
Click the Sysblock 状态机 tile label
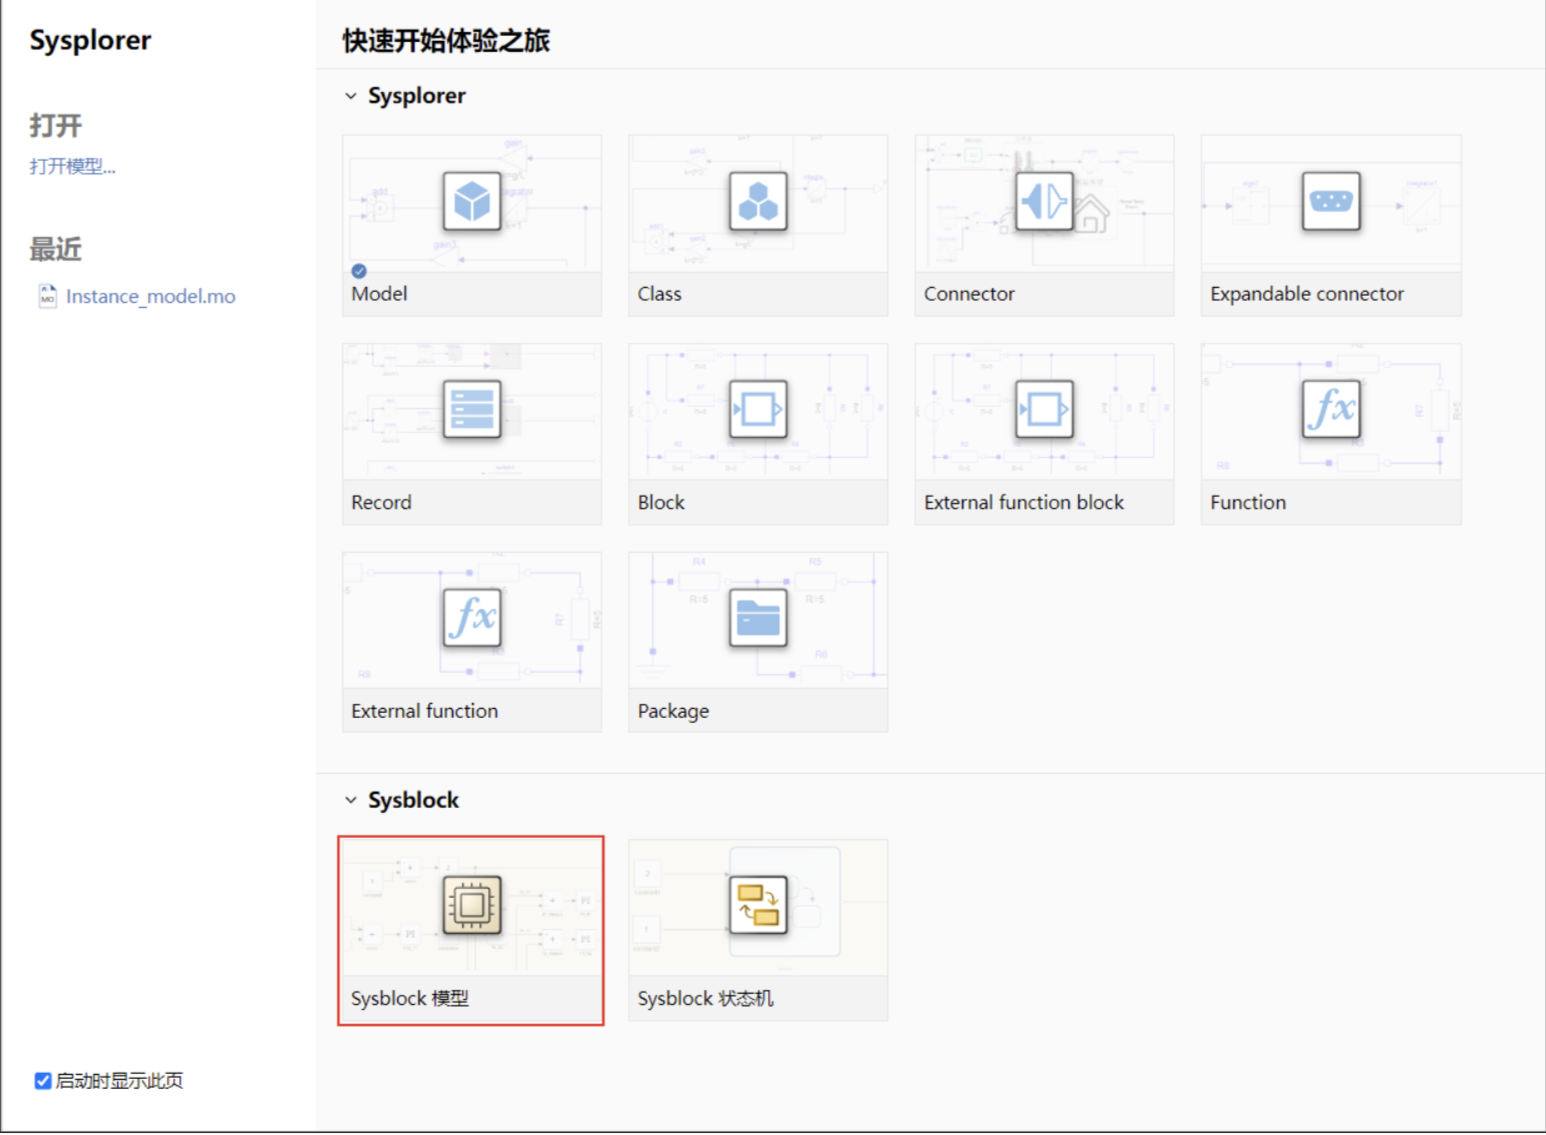coord(705,999)
